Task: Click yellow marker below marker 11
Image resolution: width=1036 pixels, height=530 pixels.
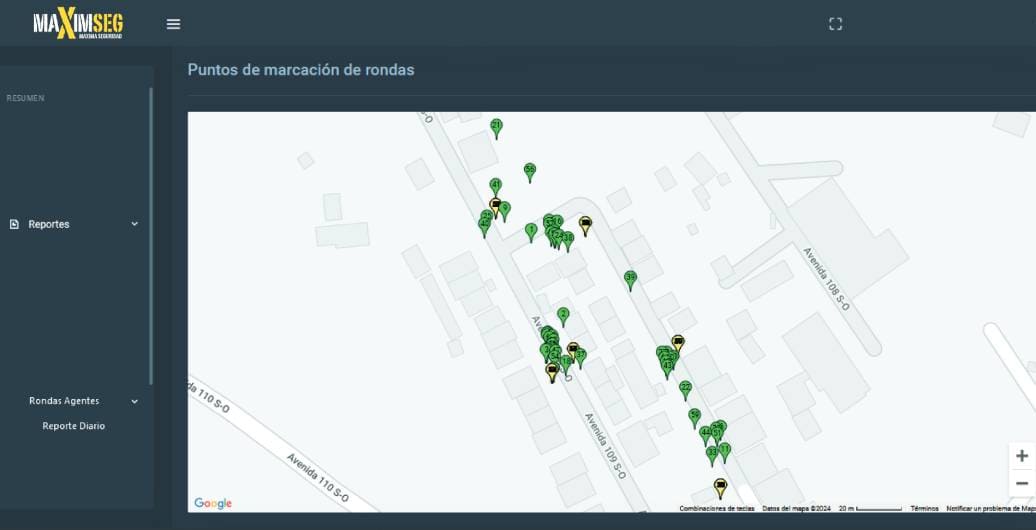Action: (720, 488)
